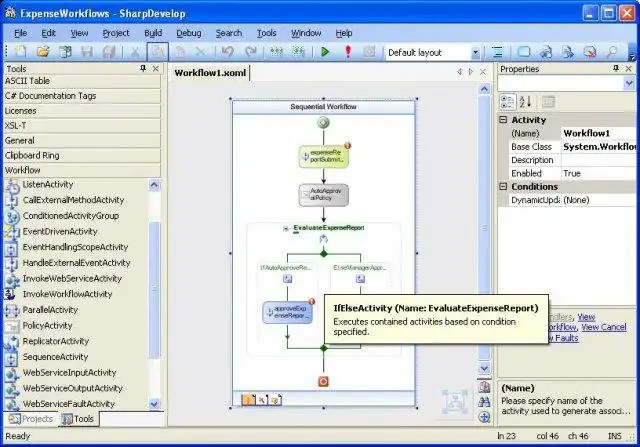Collapse the Activity property category
Image resolution: width=640 pixels, height=447 pixels.
503,120
